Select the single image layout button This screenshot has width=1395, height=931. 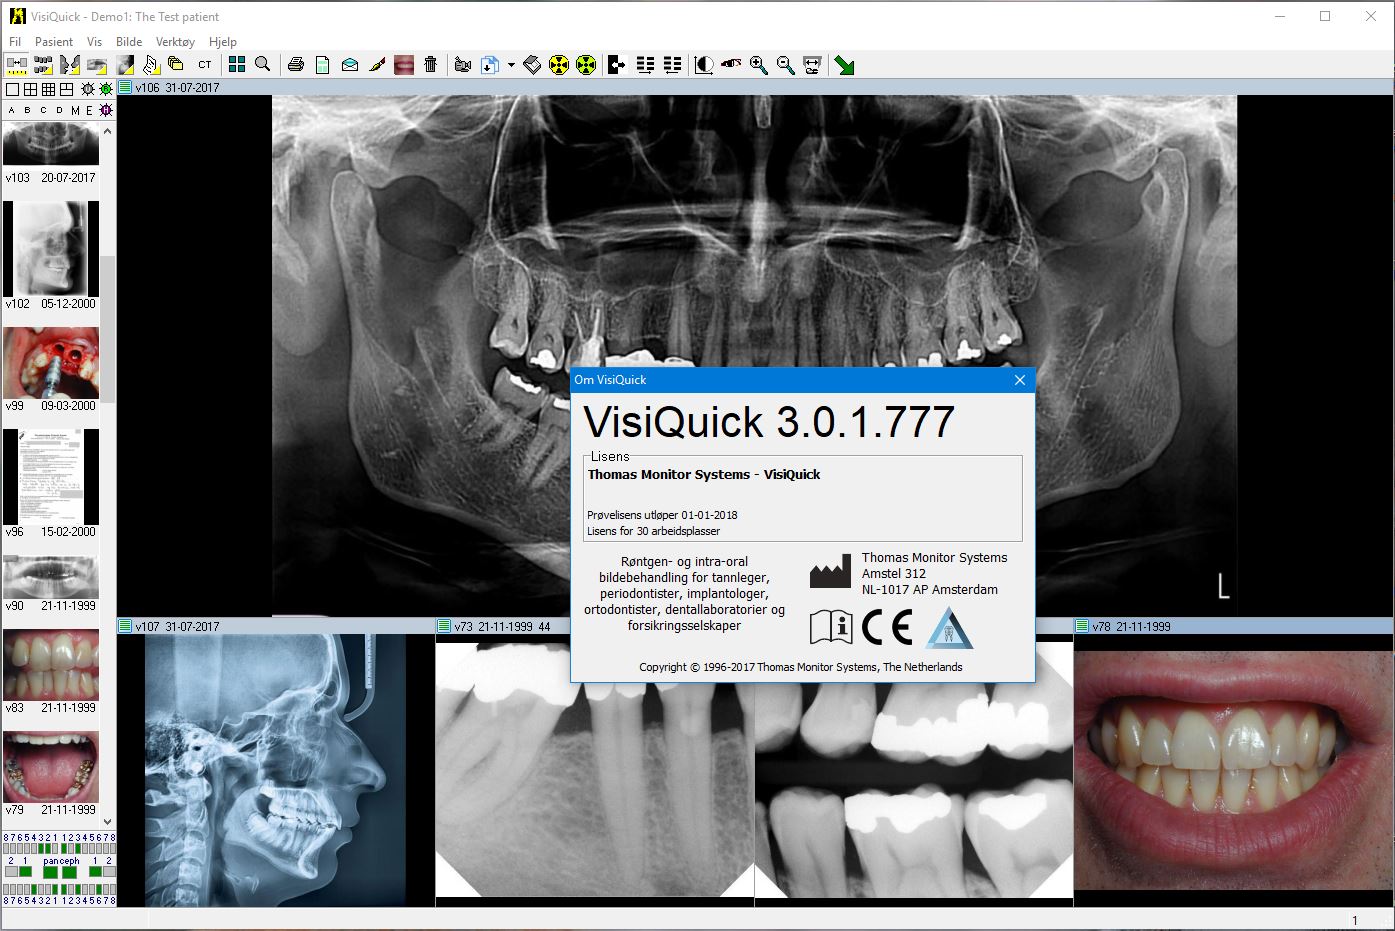[x=13, y=90]
